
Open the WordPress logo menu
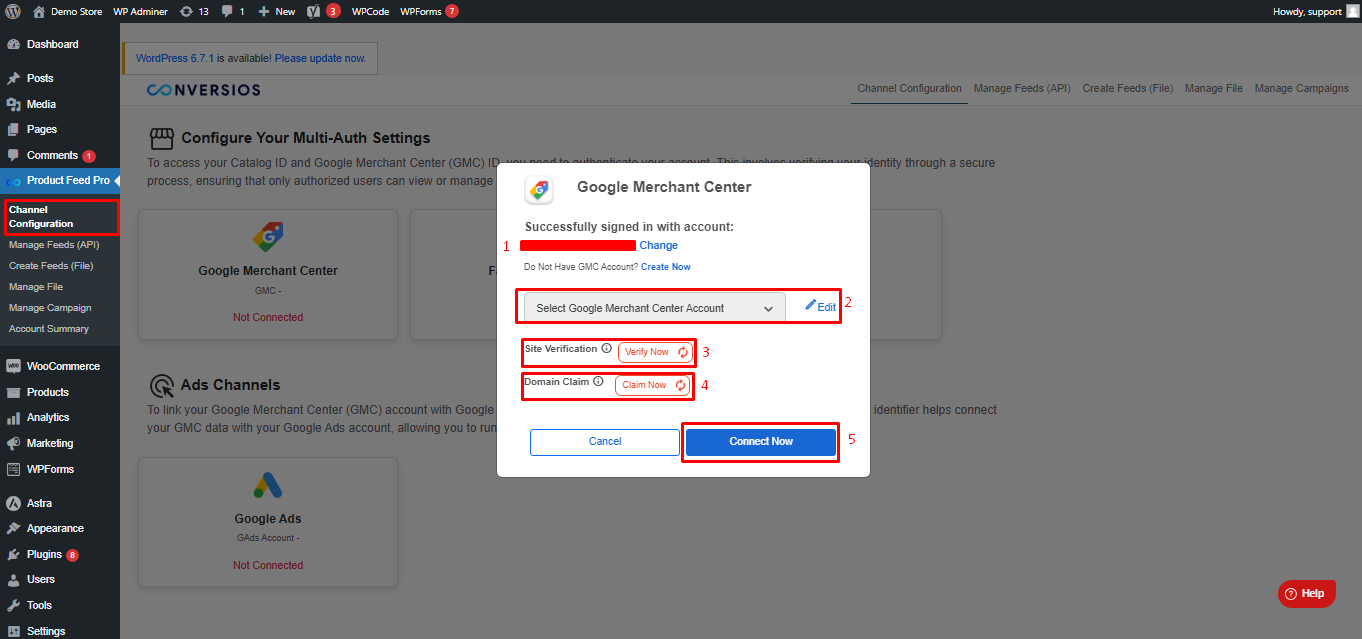(x=13, y=11)
